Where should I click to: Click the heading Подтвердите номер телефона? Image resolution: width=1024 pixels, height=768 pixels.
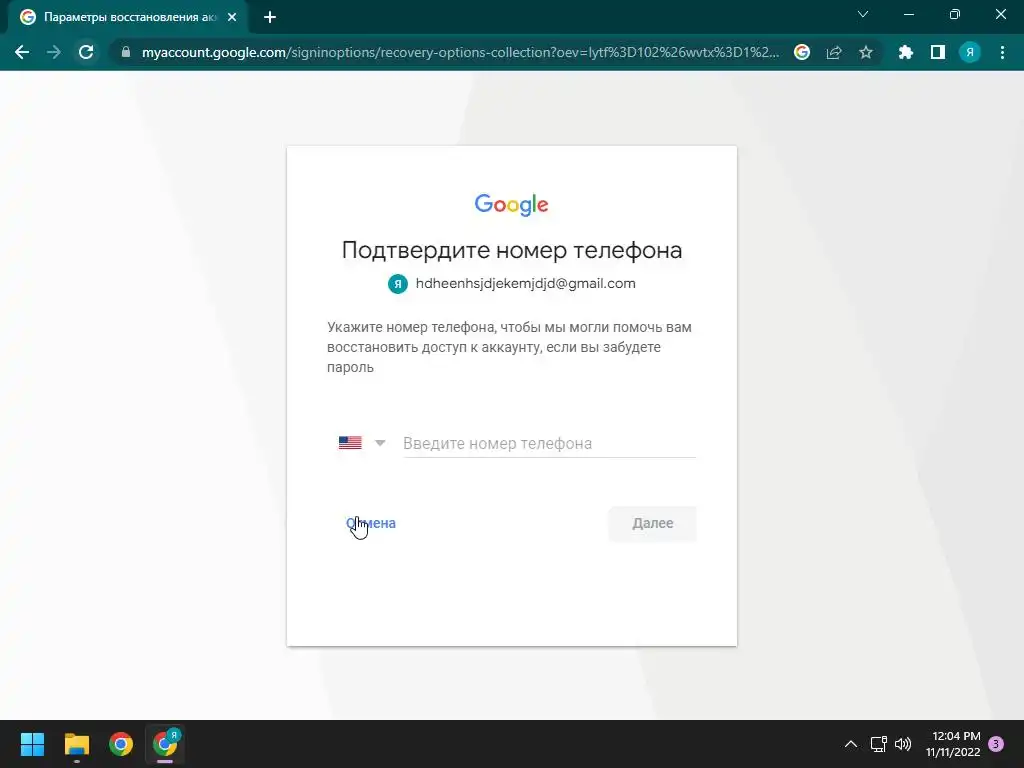pos(512,250)
